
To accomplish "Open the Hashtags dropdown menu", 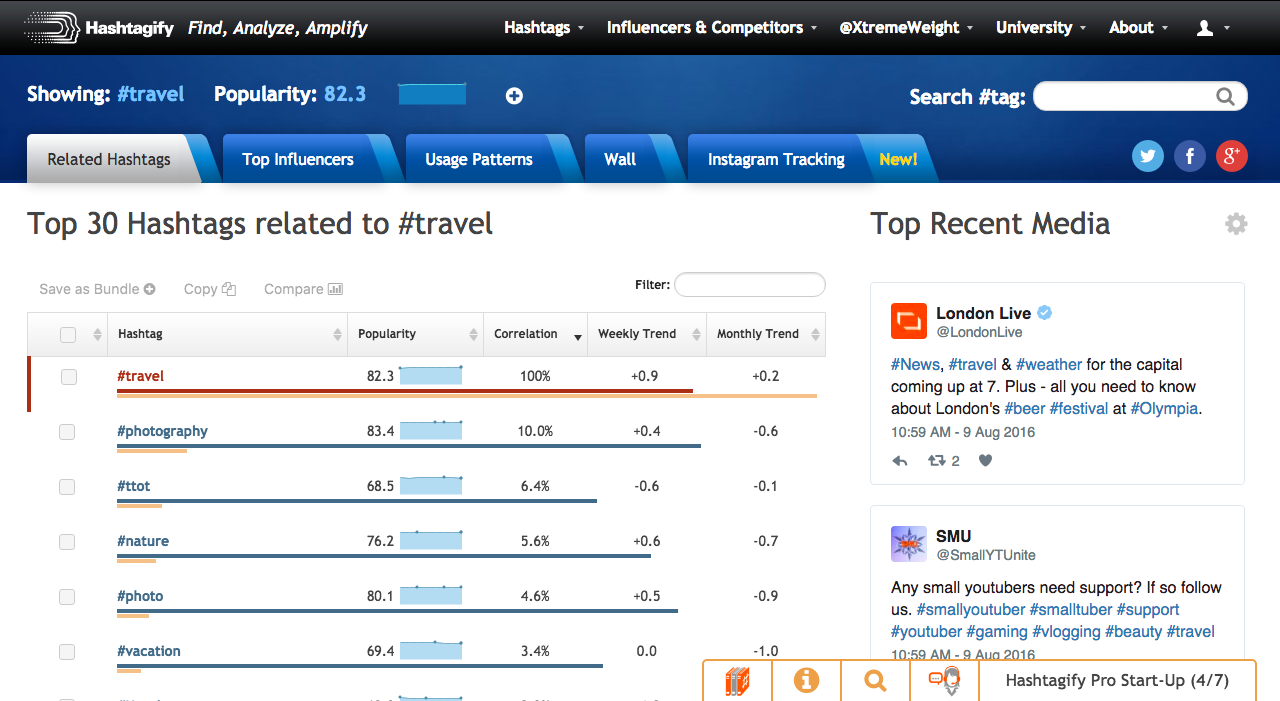I will coord(544,28).
